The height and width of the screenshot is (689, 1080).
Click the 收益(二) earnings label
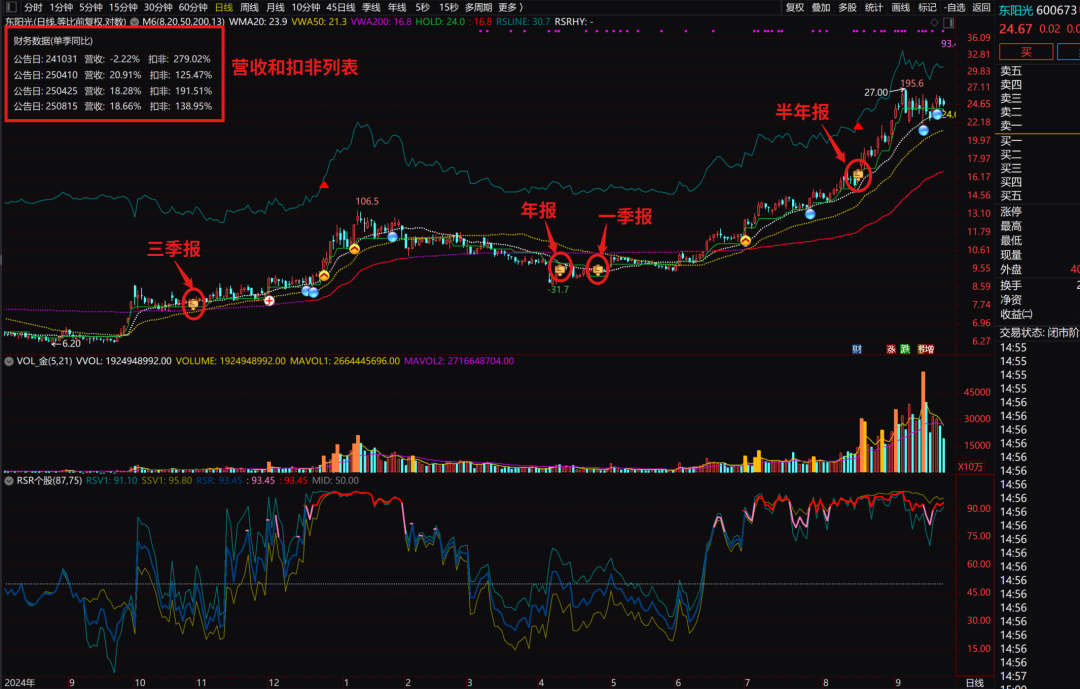click(x=1017, y=314)
